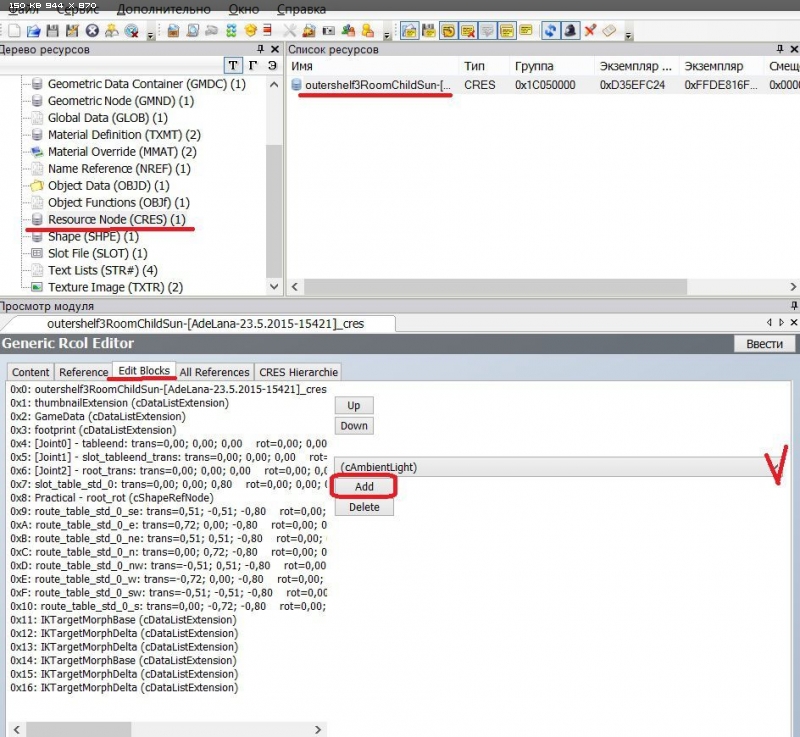This screenshot has width=800, height=737.
Task: Select Resource Node (CRES) in tree
Action: [116, 219]
